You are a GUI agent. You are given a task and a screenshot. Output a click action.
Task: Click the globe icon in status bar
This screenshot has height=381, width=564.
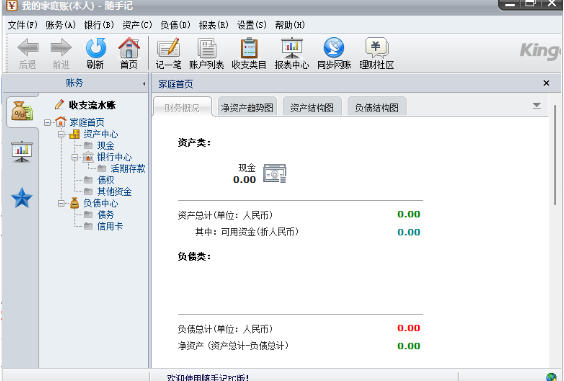(x=551, y=377)
